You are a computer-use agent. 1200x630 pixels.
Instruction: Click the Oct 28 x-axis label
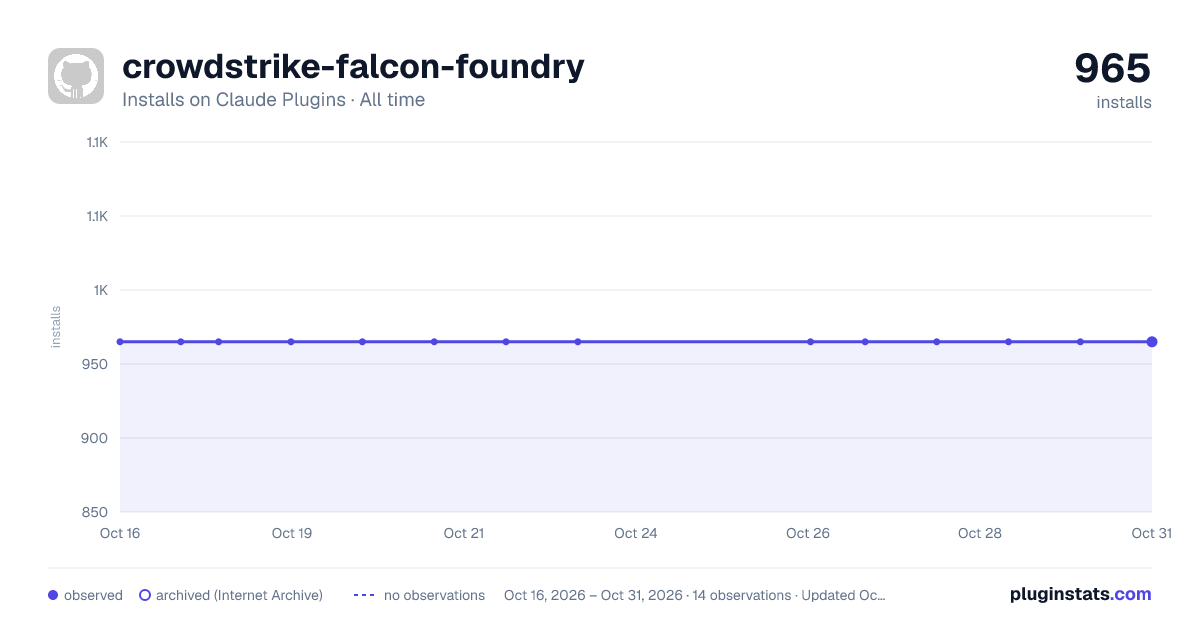coord(980,533)
